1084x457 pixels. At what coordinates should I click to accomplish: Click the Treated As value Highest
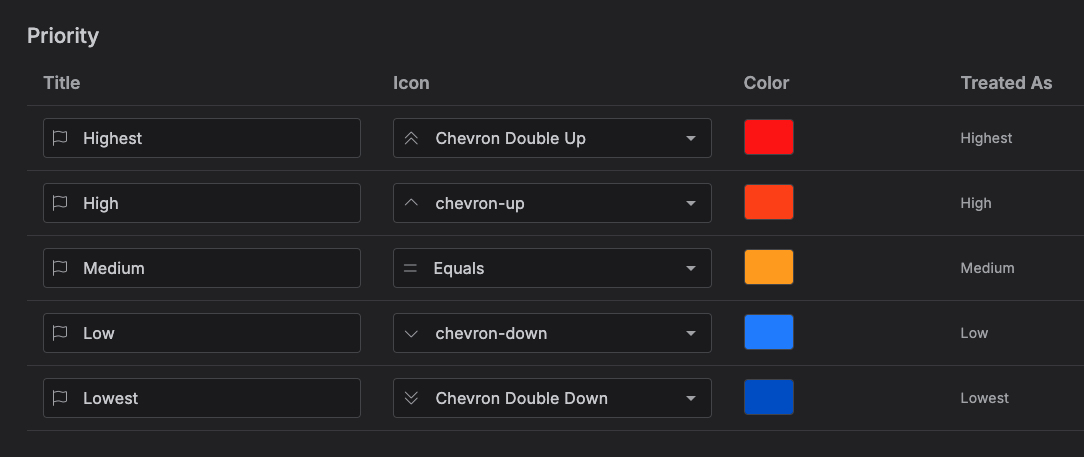[987, 138]
